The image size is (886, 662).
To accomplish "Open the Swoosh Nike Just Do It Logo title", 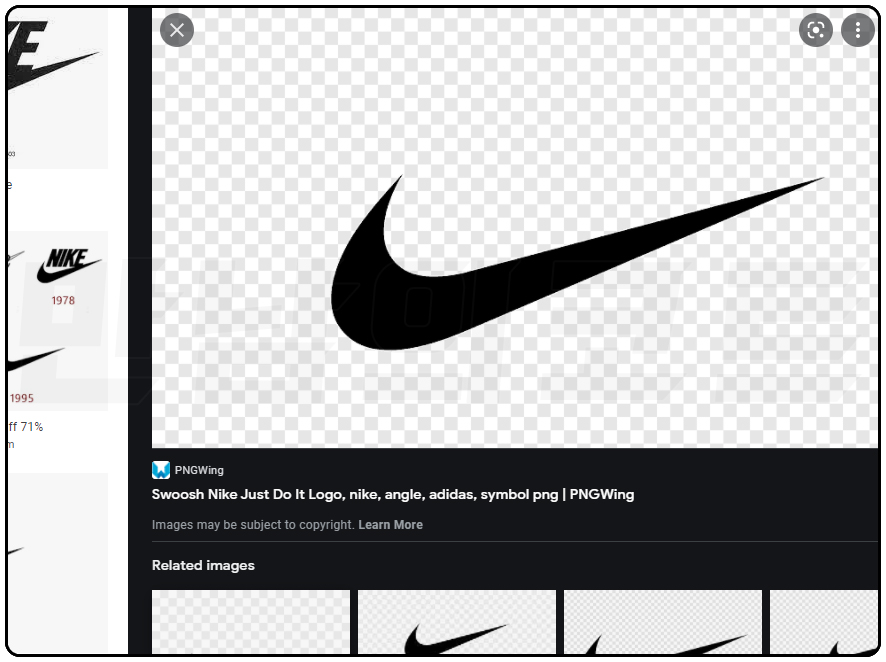I will (393, 494).
